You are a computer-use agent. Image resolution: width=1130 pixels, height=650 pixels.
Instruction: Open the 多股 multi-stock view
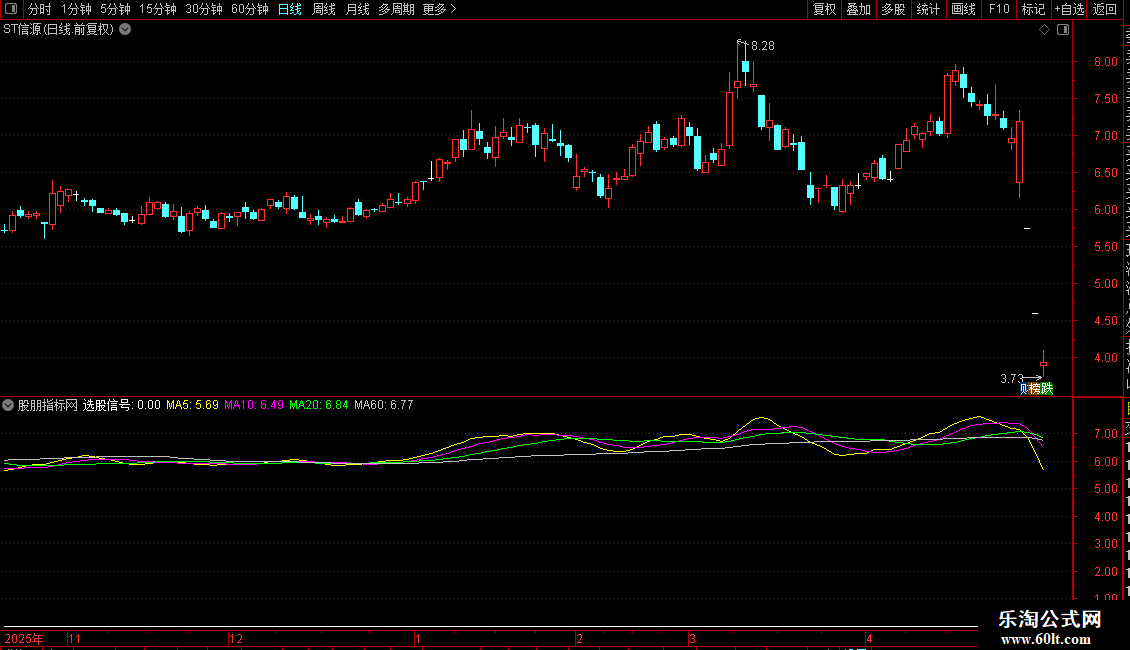tap(893, 9)
